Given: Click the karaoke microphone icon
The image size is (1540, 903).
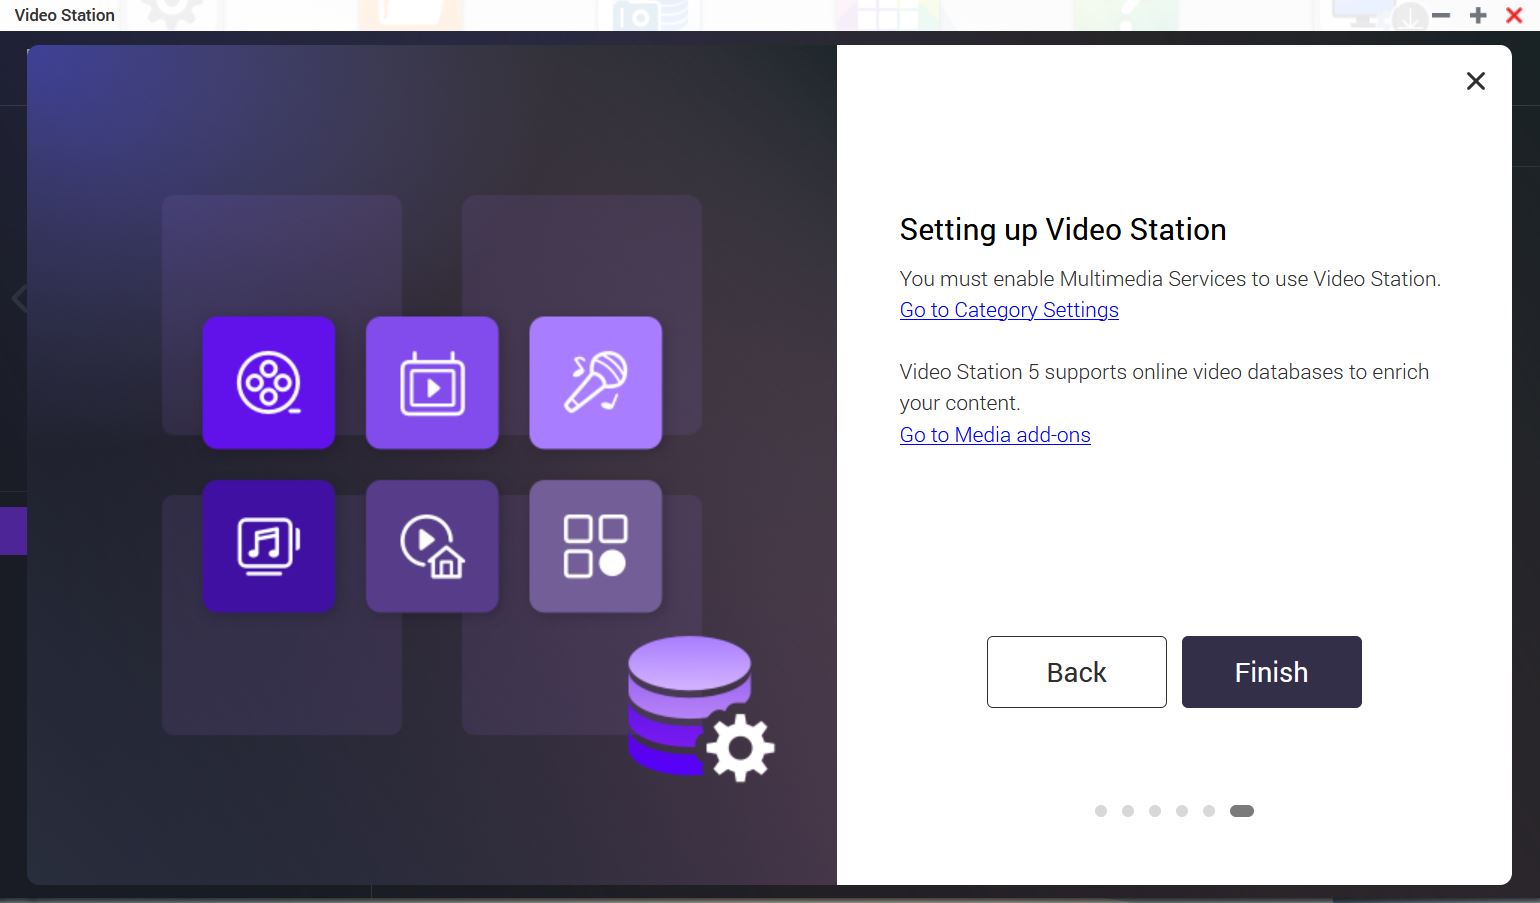Looking at the screenshot, I should click(x=595, y=383).
